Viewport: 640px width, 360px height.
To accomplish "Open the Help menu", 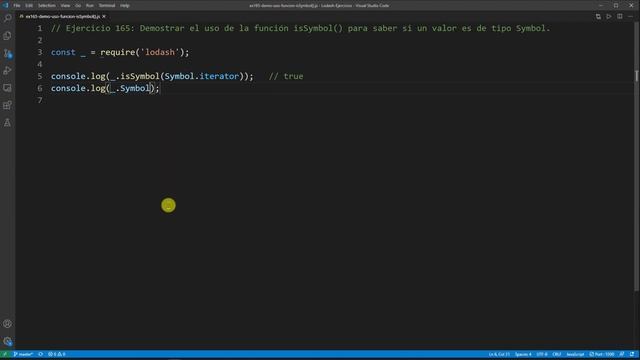I will 125,6.
